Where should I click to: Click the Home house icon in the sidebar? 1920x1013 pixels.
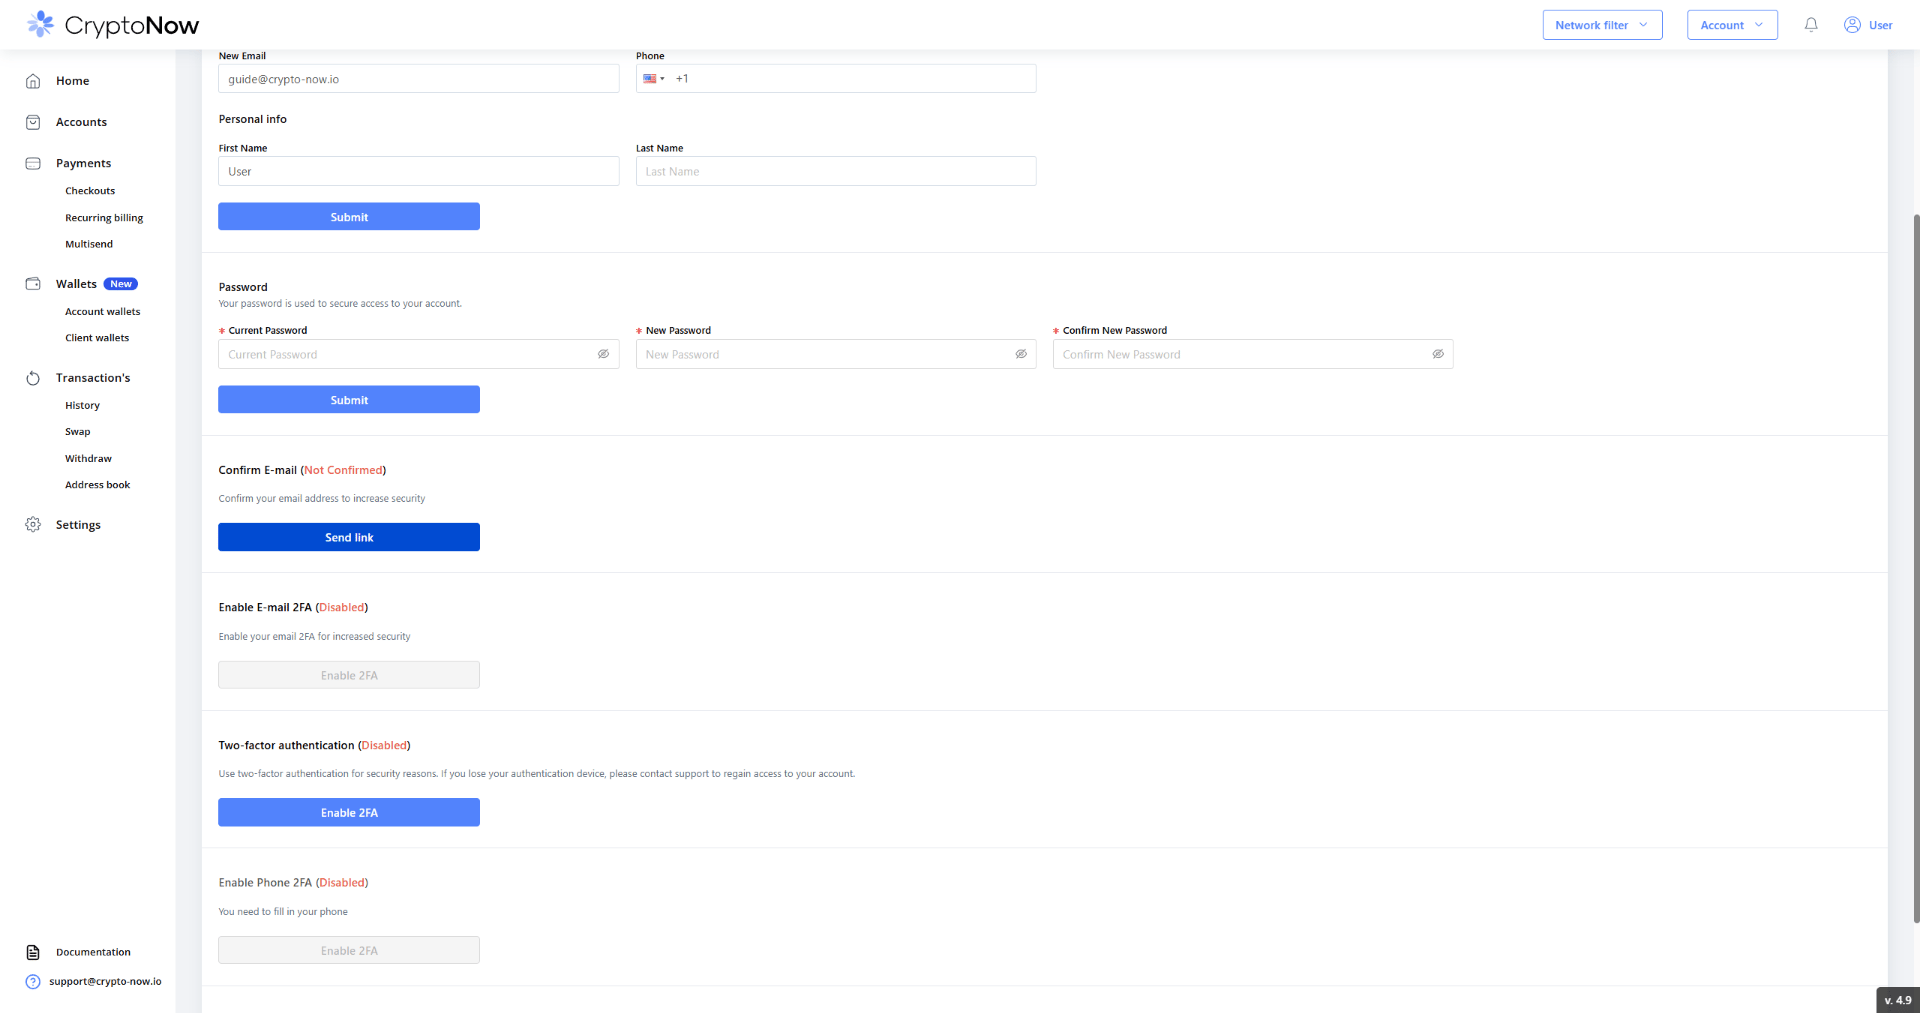point(33,81)
